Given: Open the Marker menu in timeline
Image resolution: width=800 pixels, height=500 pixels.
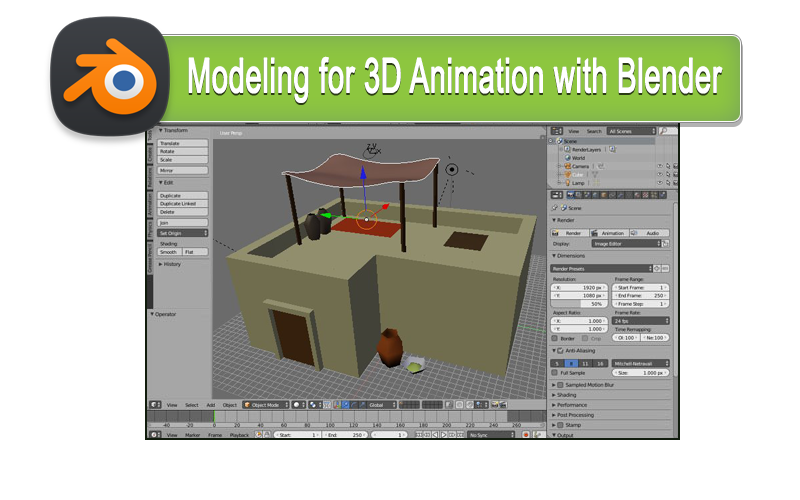Looking at the screenshot, I should point(192,435).
